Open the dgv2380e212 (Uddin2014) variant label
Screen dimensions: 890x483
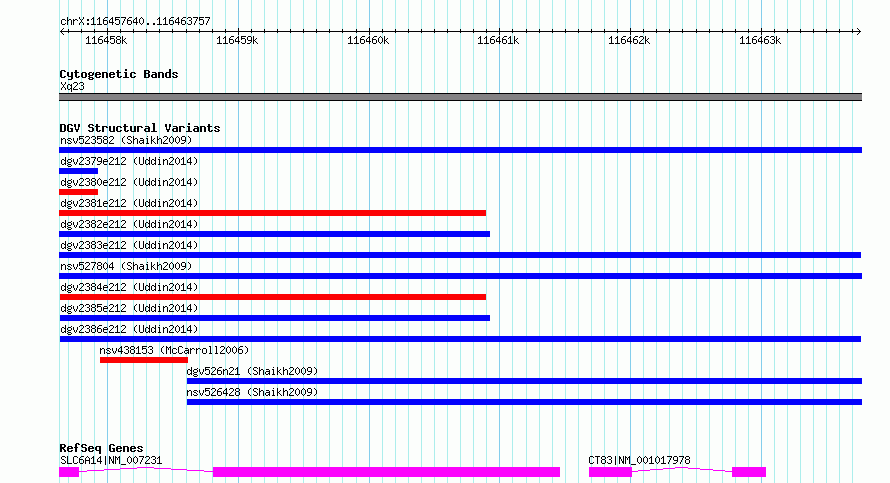click(129, 182)
